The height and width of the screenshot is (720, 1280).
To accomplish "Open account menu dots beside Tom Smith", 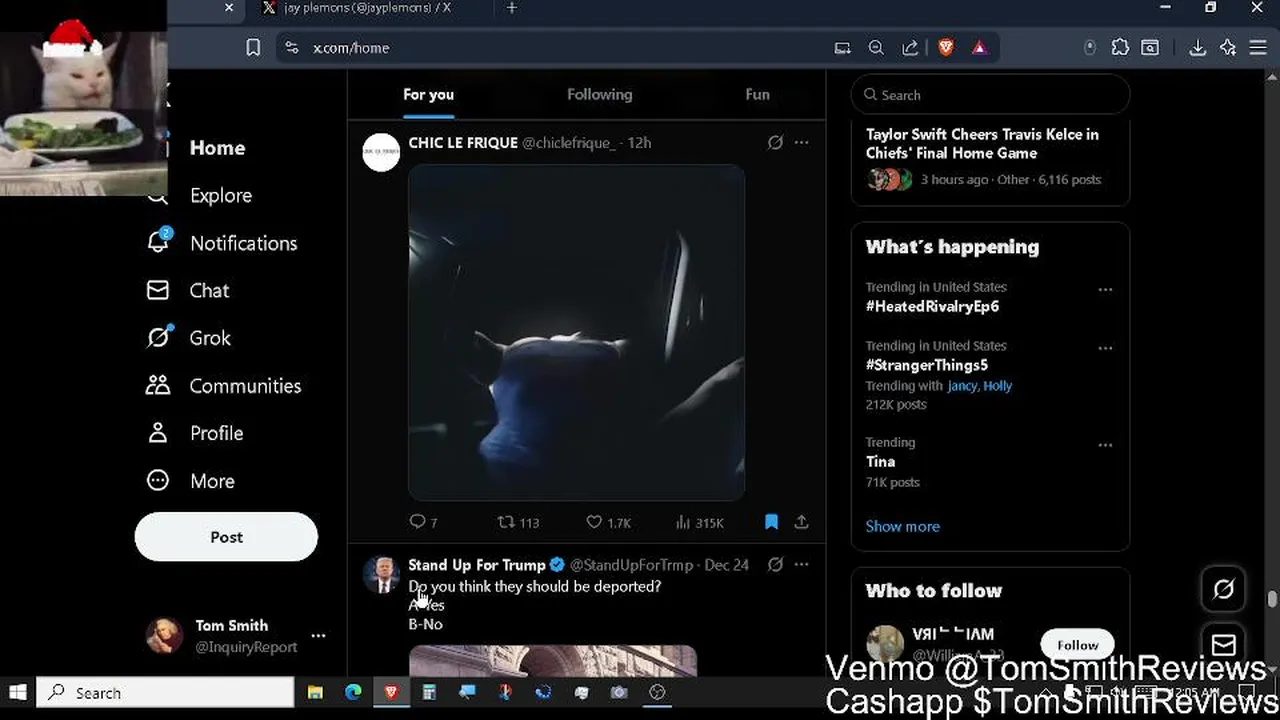I will pos(318,636).
